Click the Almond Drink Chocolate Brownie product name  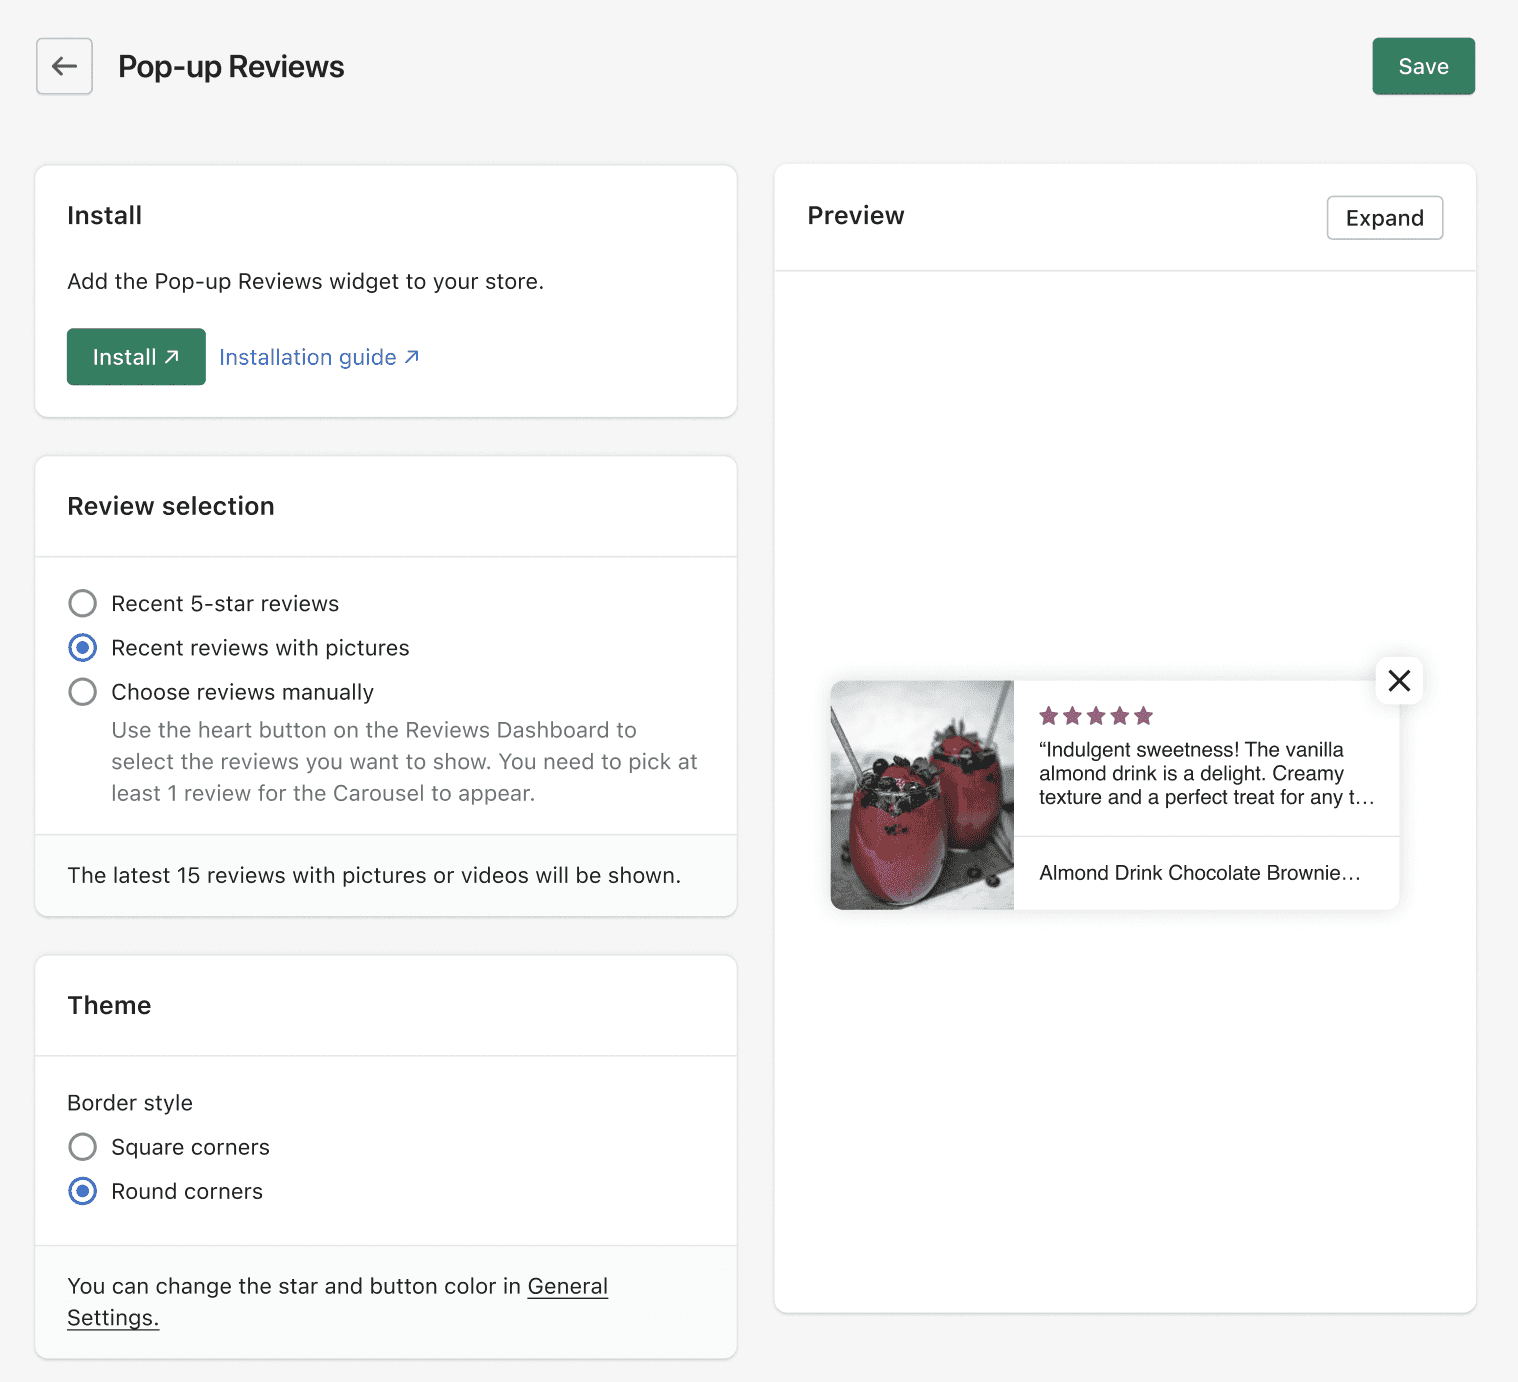coord(1199,873)
